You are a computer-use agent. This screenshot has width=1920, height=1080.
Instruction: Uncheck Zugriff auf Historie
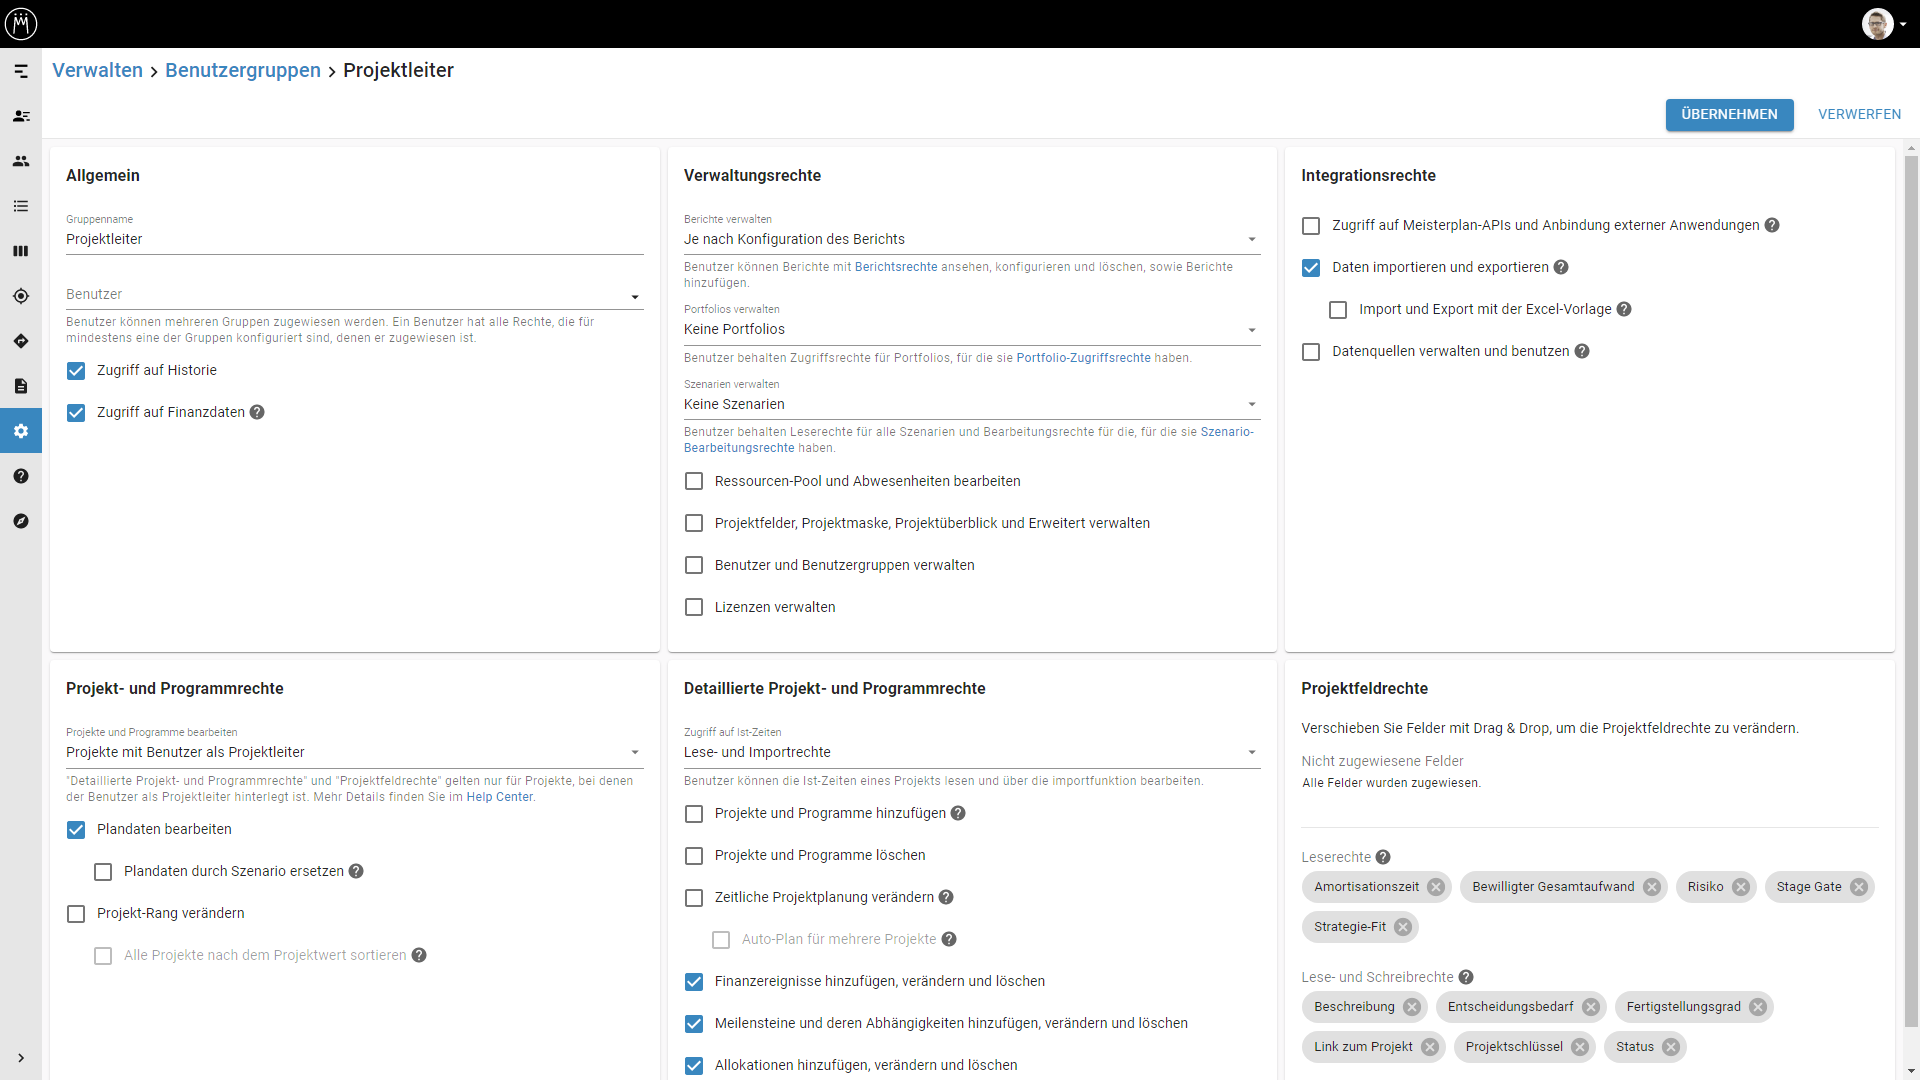click(x=76, y=371)
